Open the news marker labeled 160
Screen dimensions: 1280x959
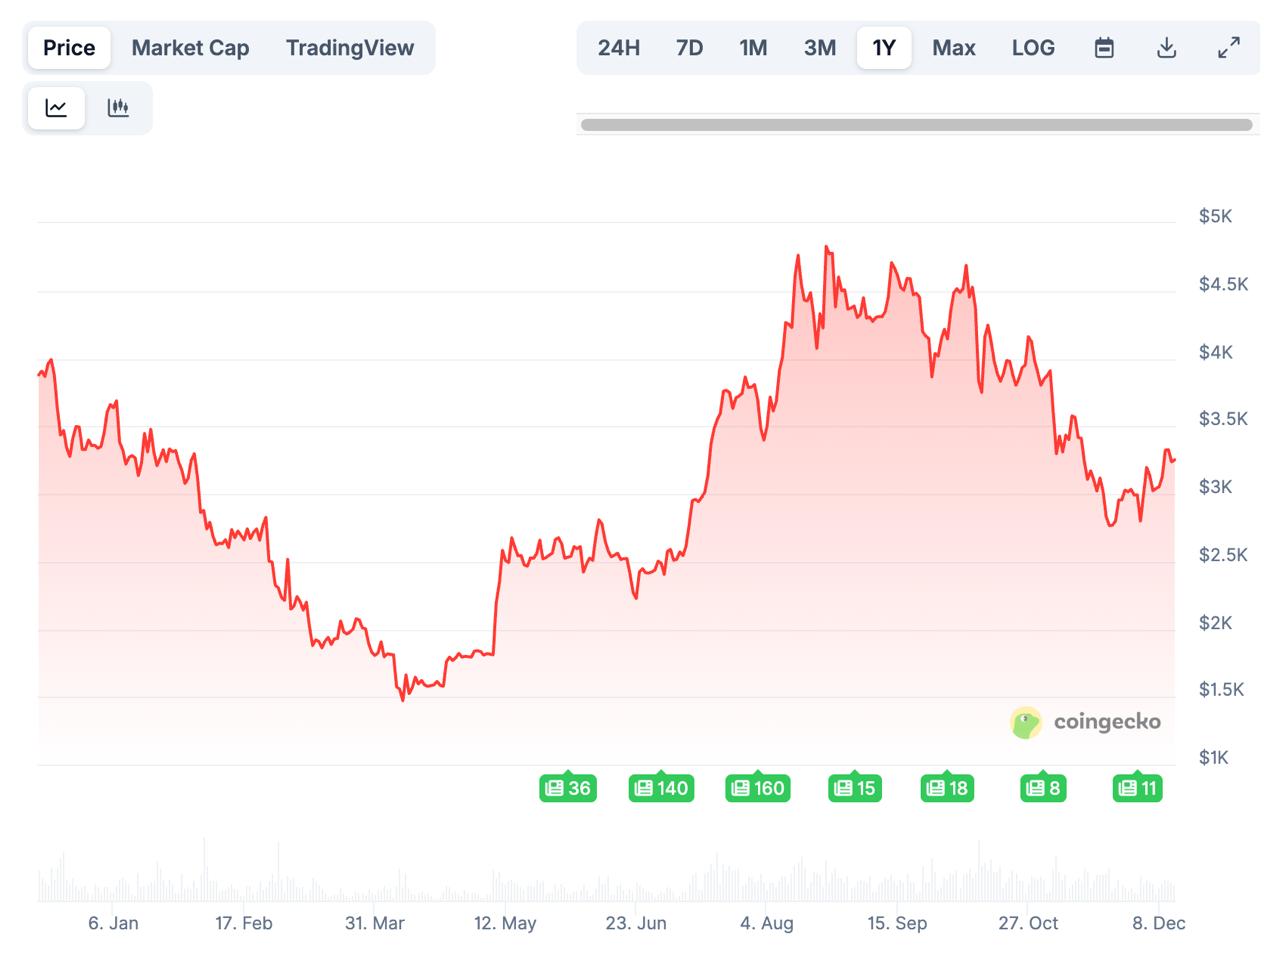tap(758, 788)
